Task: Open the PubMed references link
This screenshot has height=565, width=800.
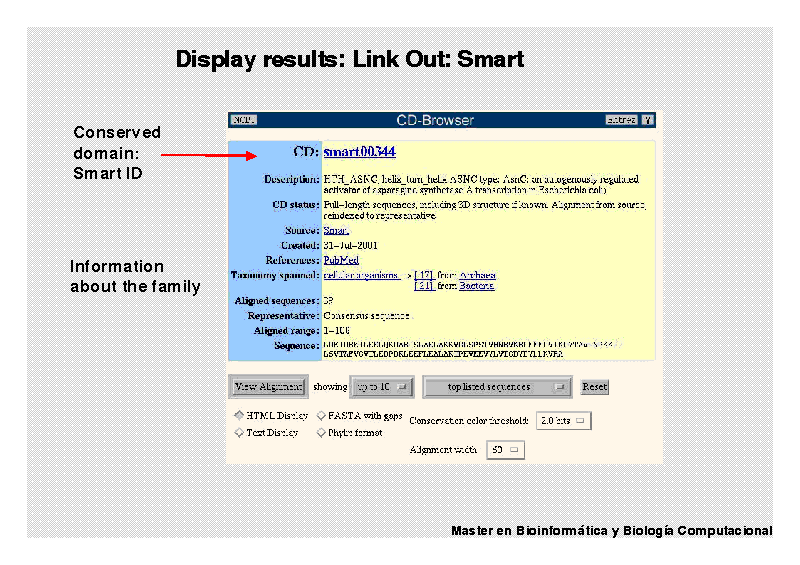Action: point(341,260)
